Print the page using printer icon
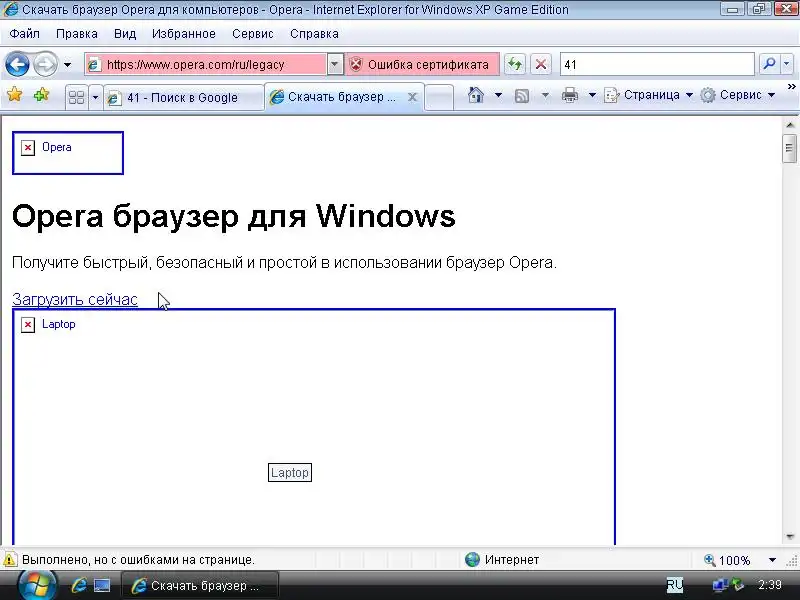800x600 pixels. point(570,95)
